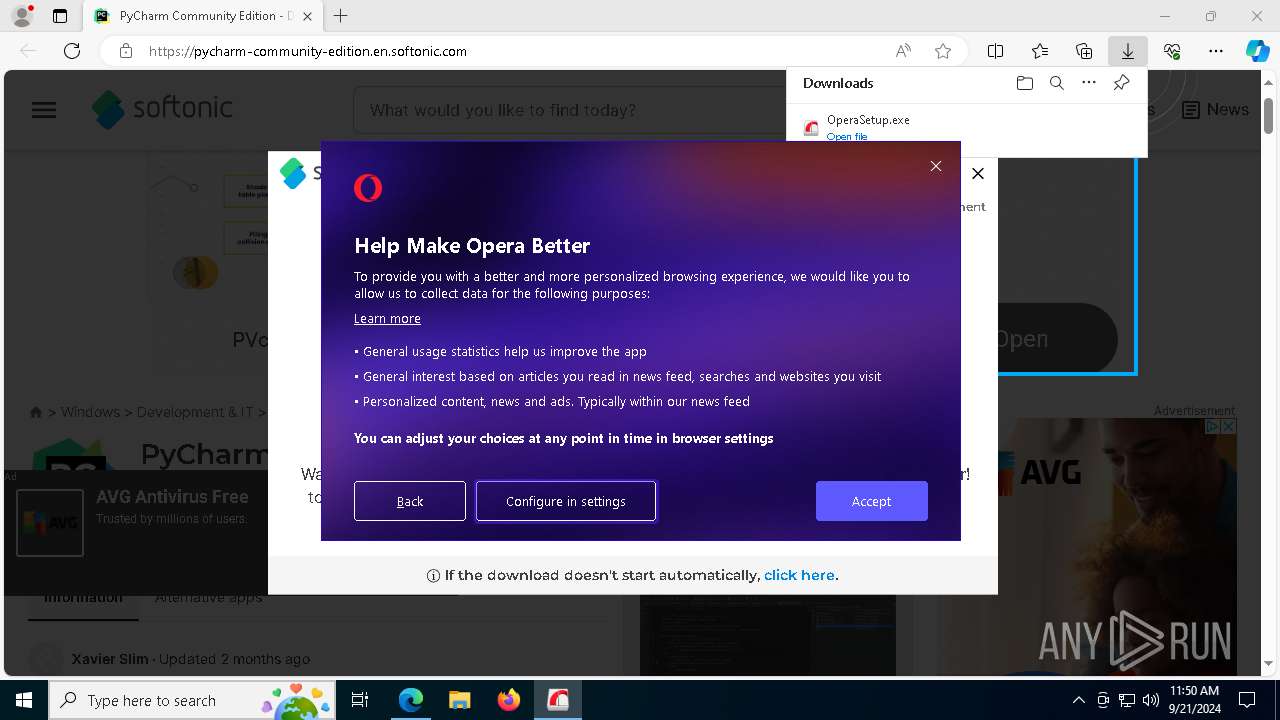Refresh the page
The width and height of the screenshot is (1280, 720).
tap(72, 51)
